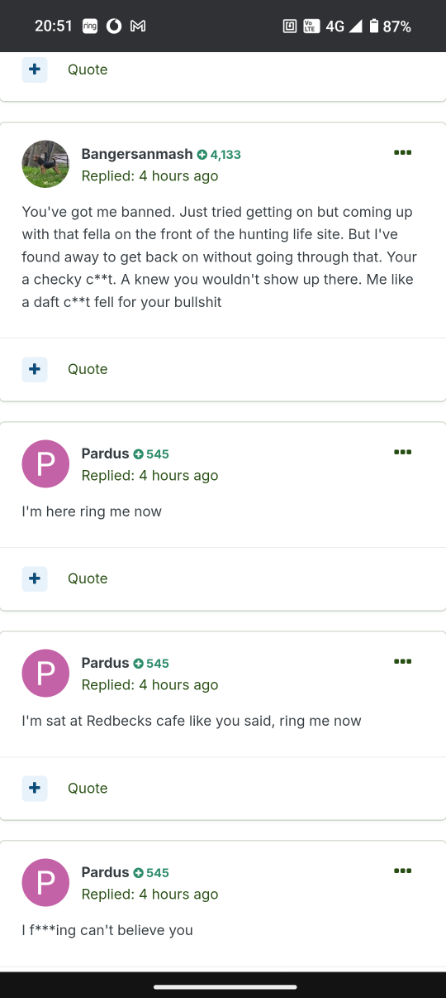Quote the "I'm here ring me now" reply
The image size is (446, 998).
[88, 579]
